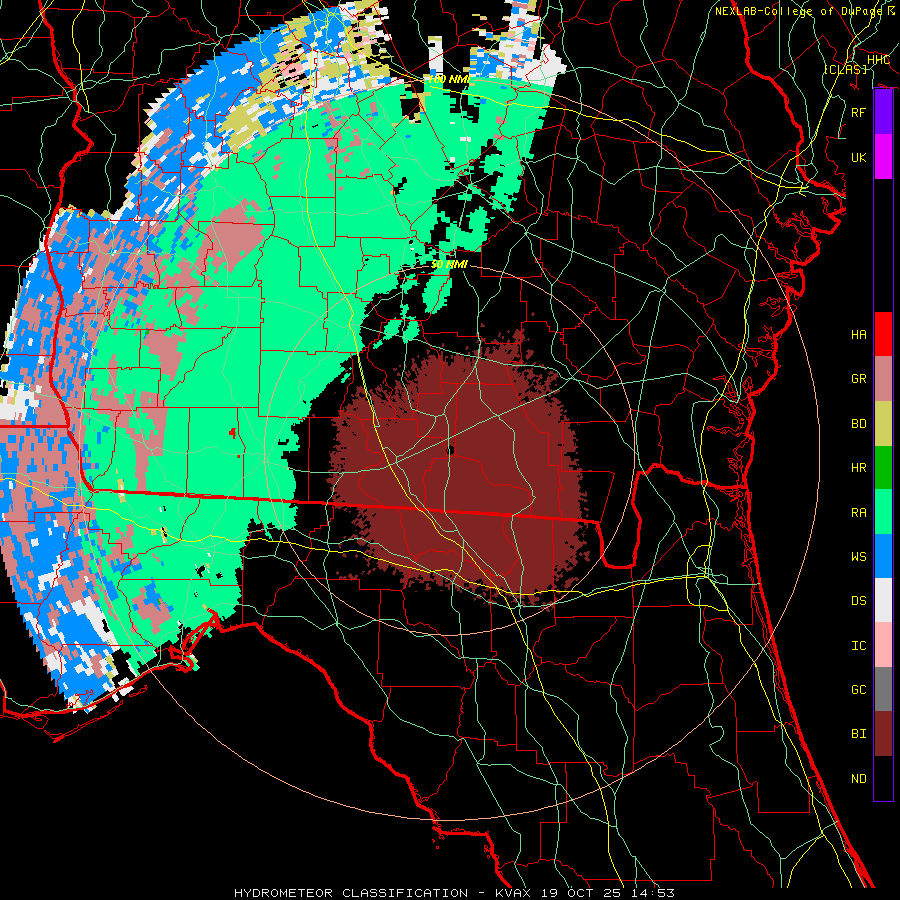Screen dimensions: 900x900
Task: Click the '14:53' timestamp text
Action: (x=654, y=893)
